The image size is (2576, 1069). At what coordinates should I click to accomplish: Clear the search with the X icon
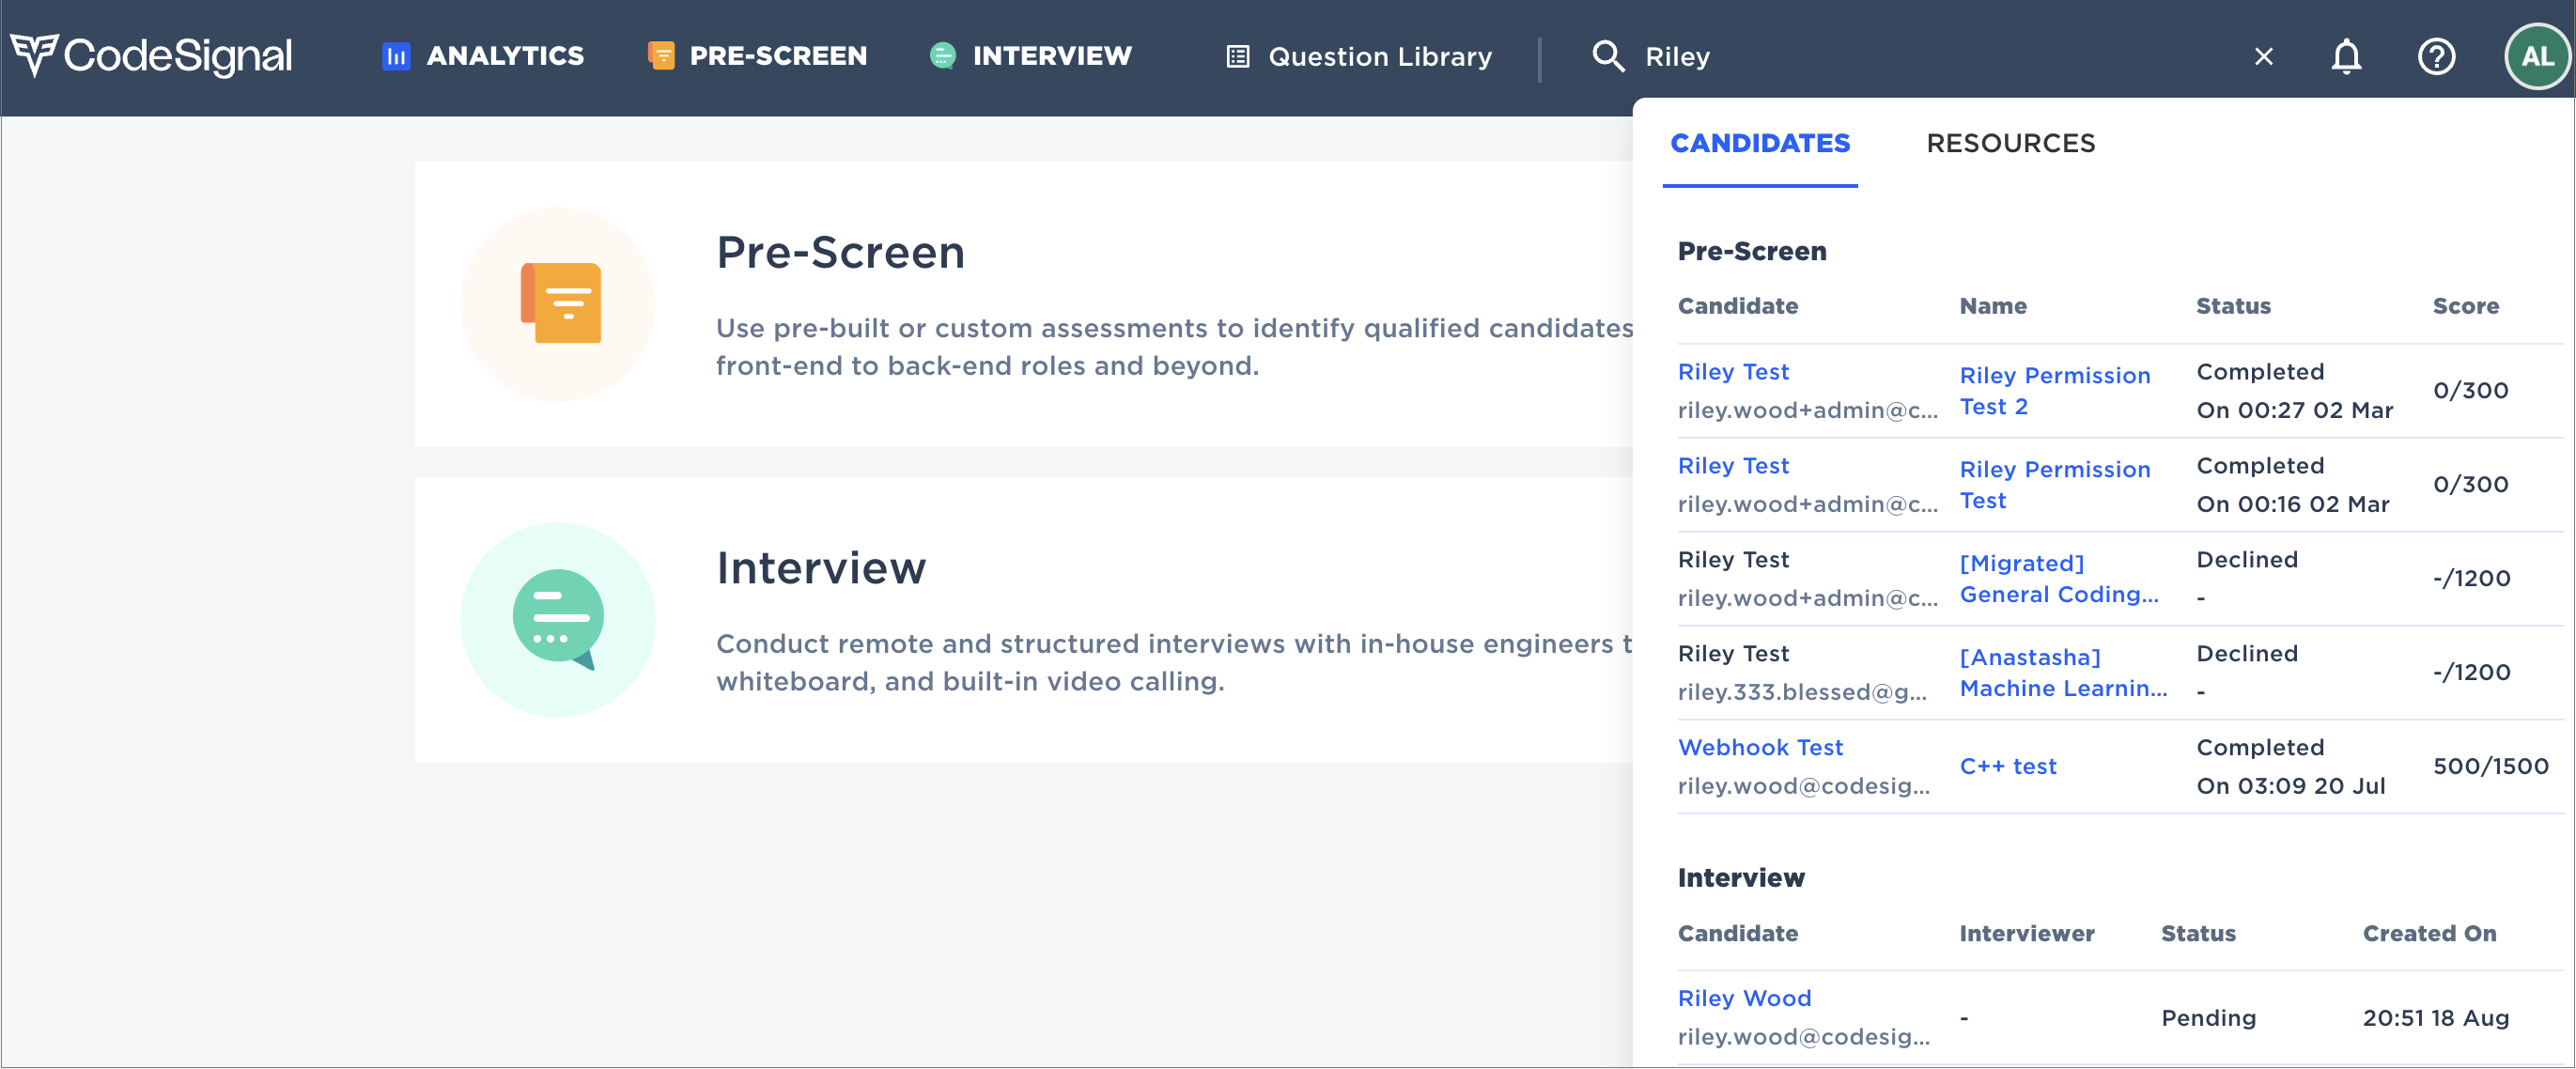click(2263, 57)
